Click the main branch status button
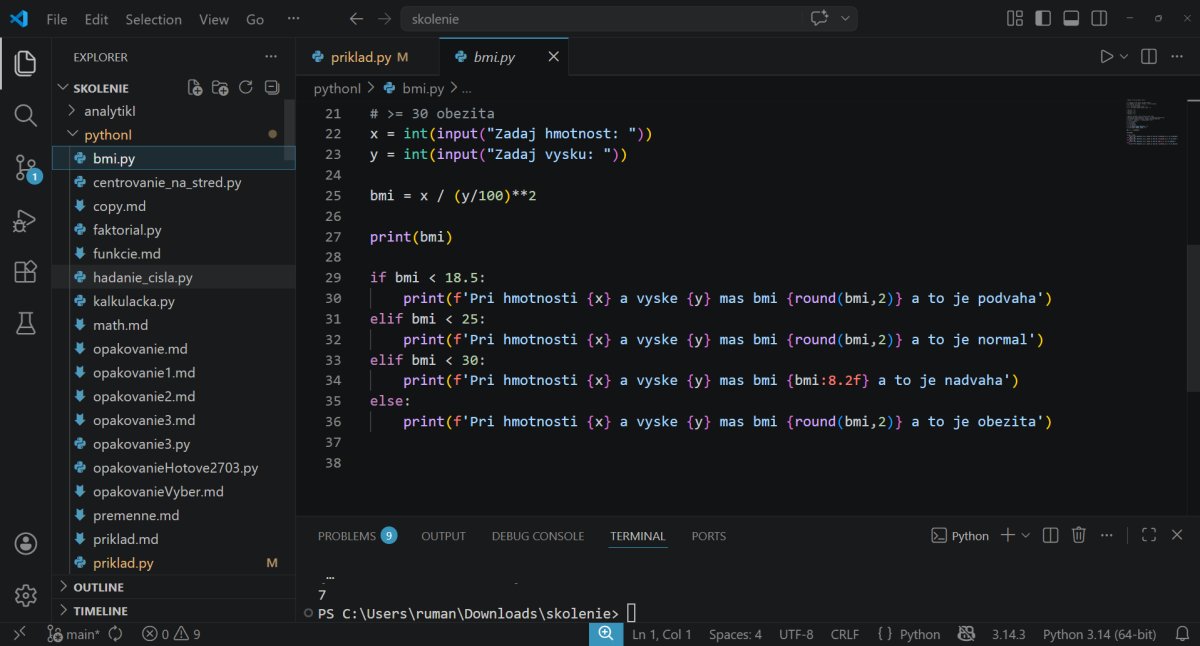This screenshot has width=1200, height=646. (x=75, y=634)
